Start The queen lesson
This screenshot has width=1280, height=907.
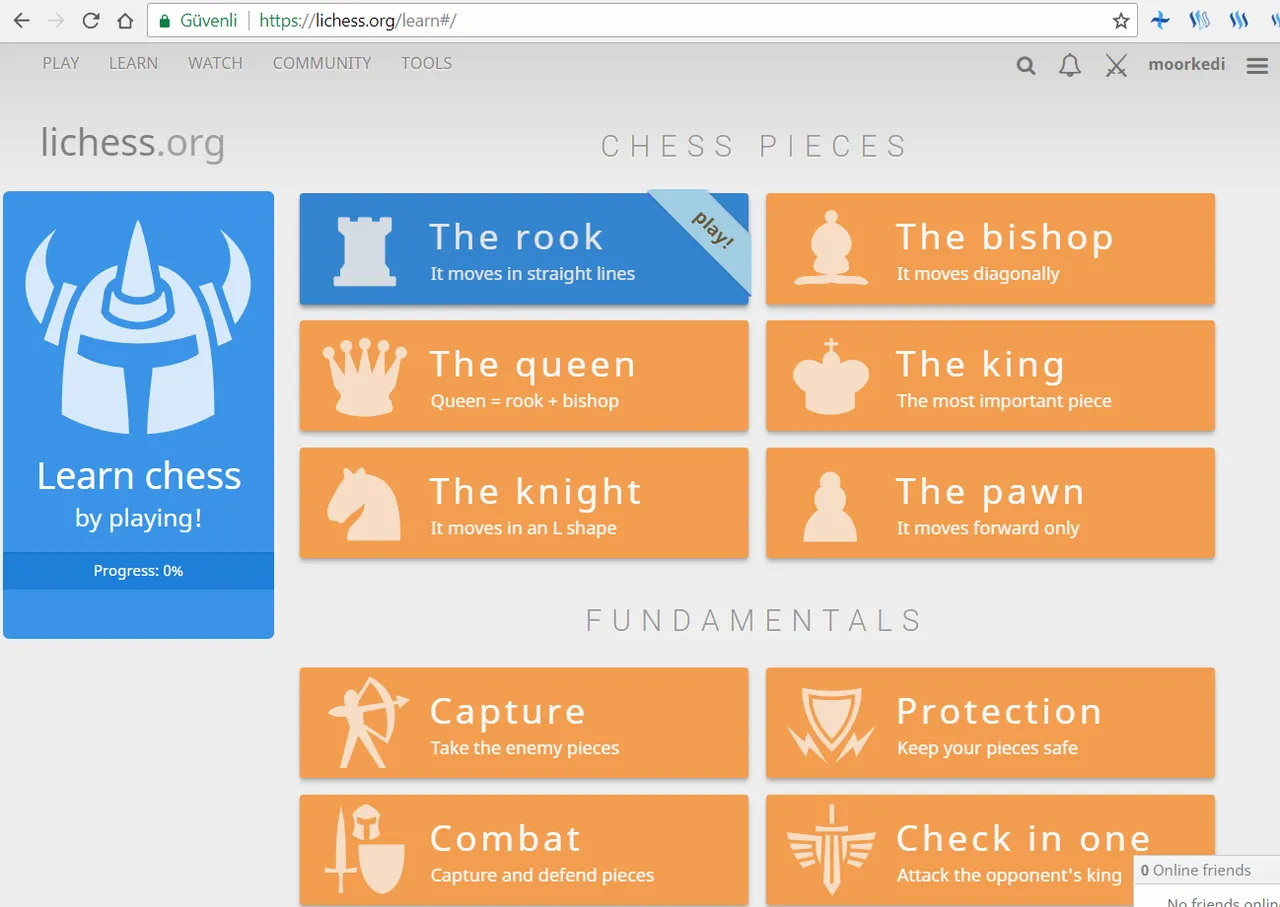(x=524, y=376)
